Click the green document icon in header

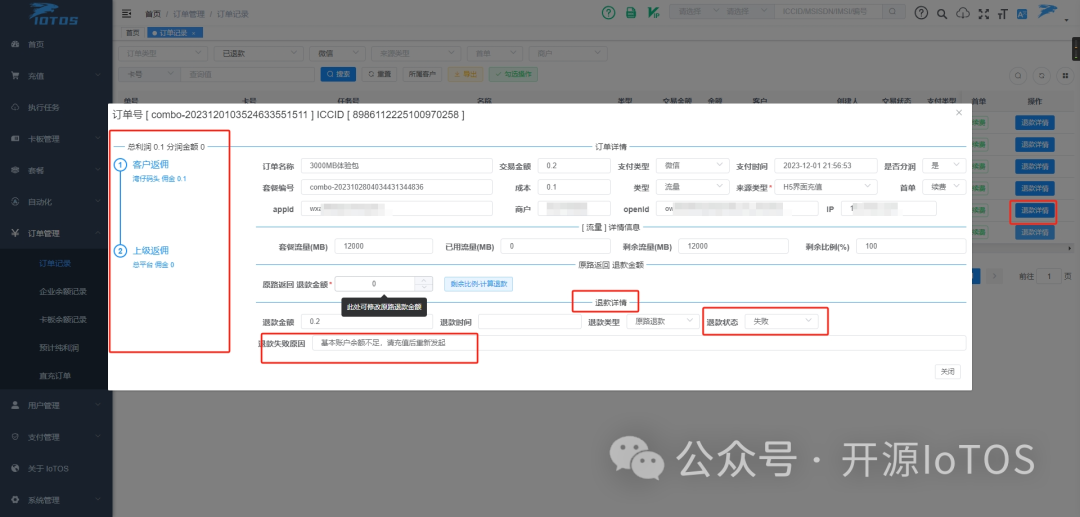(630, 12)
